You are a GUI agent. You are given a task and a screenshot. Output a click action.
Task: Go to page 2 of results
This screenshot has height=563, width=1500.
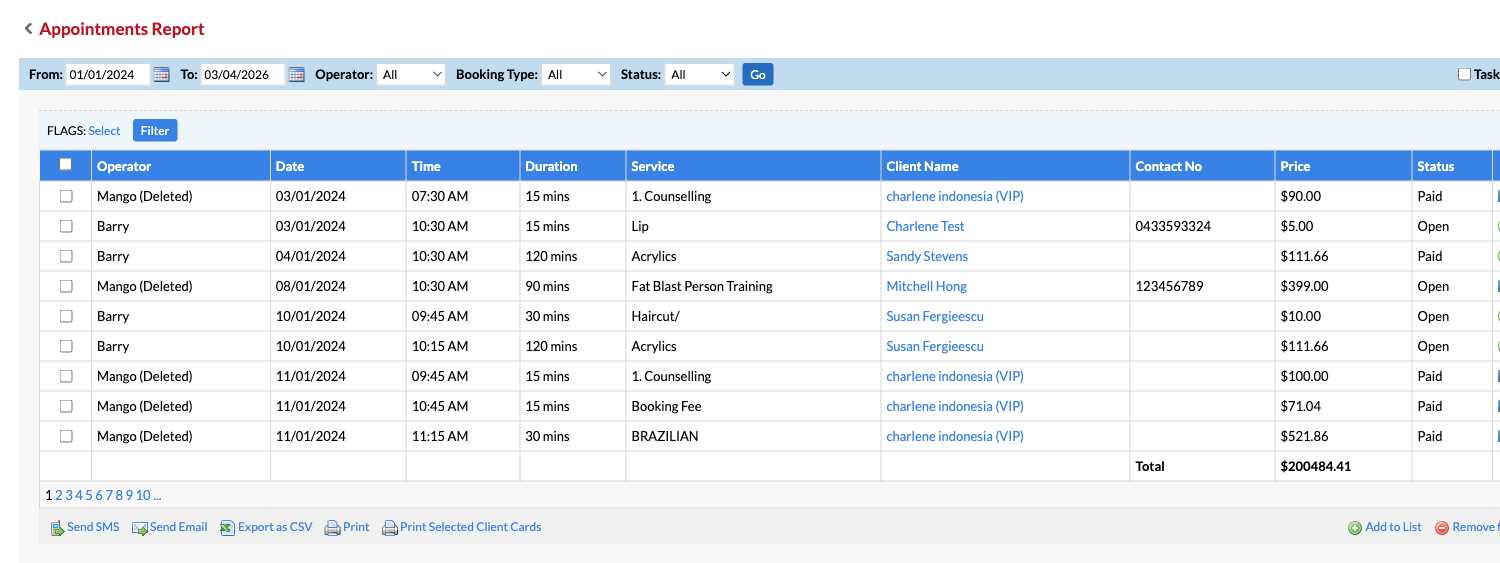point(59,495)
